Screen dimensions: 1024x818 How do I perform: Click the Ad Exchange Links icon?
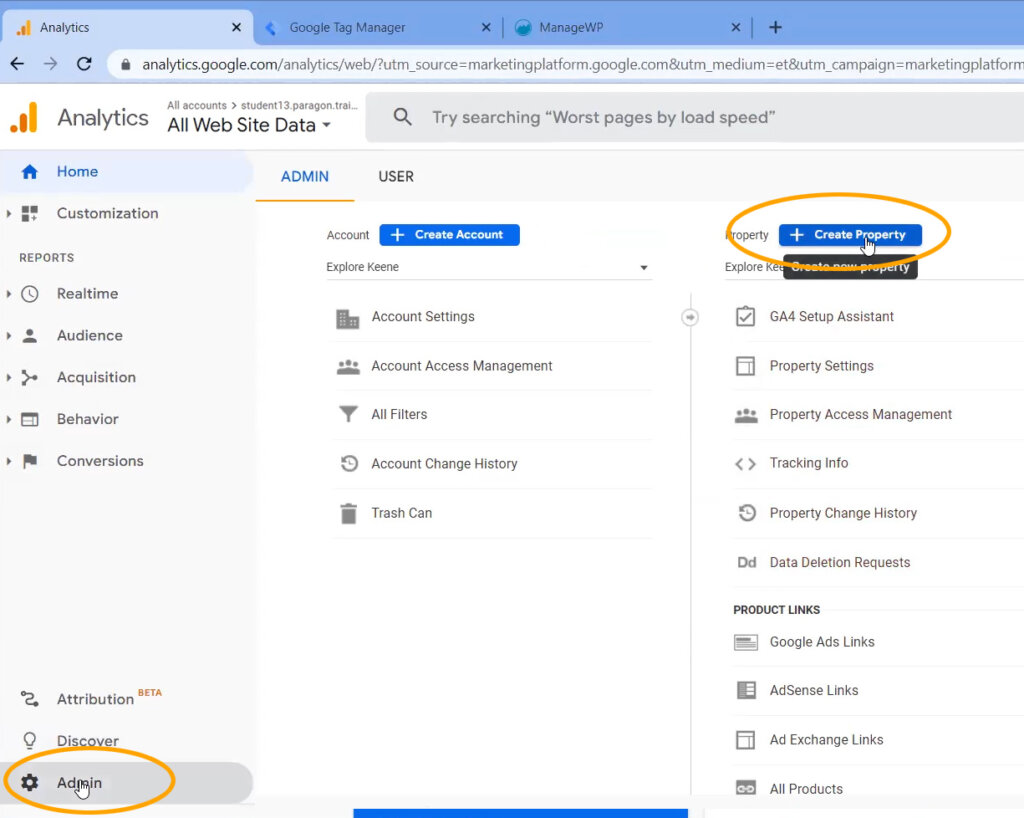[x=745, y=740]
